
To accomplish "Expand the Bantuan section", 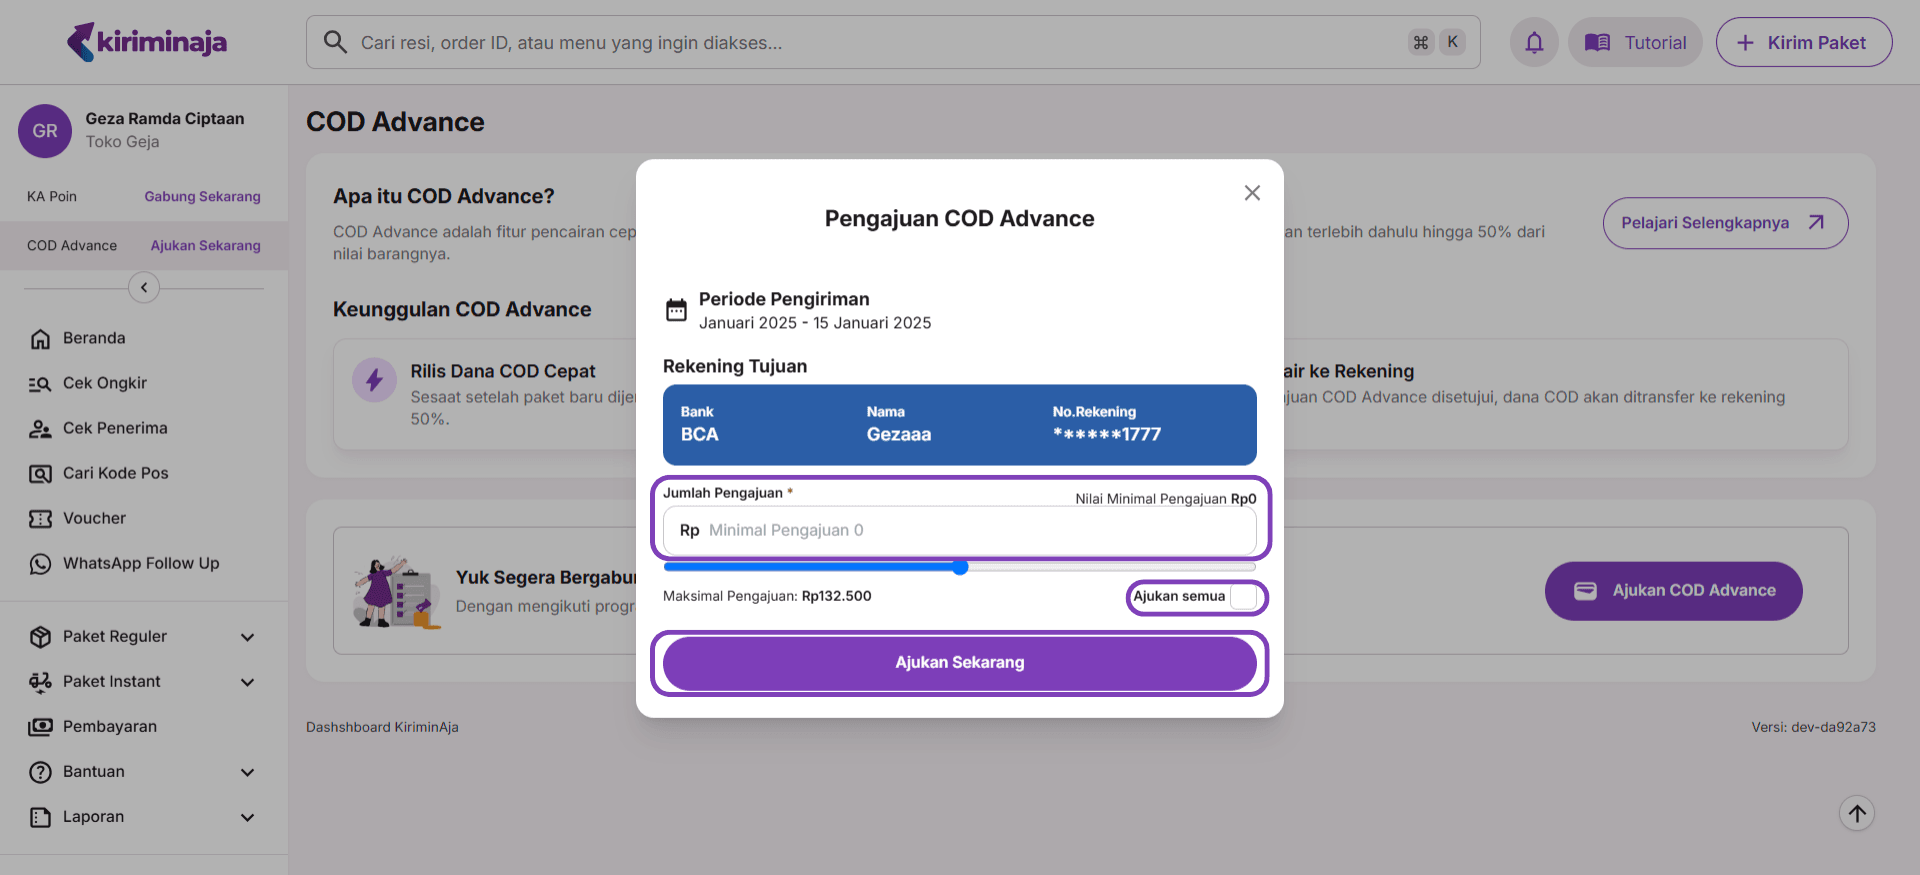I will pos(247,772).
